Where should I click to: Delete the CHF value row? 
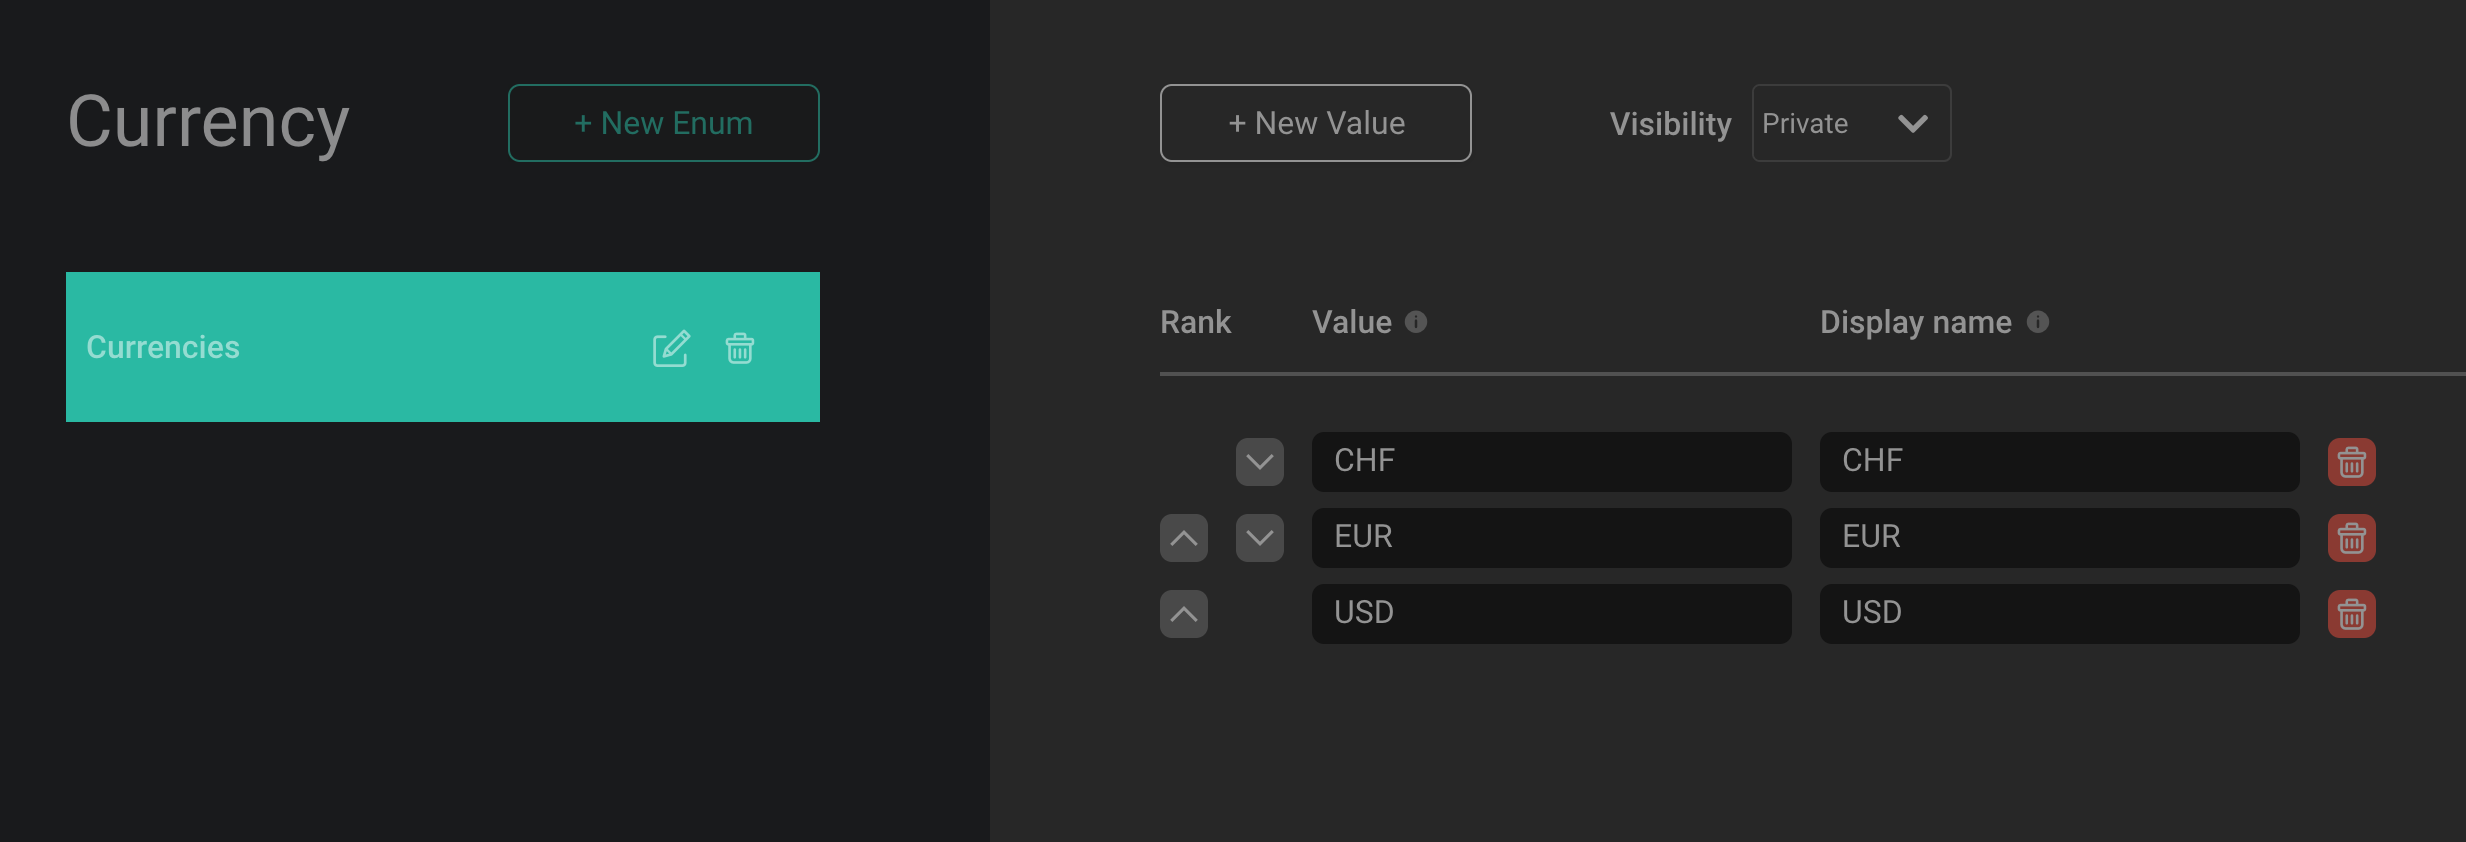tap(2351, 462)
